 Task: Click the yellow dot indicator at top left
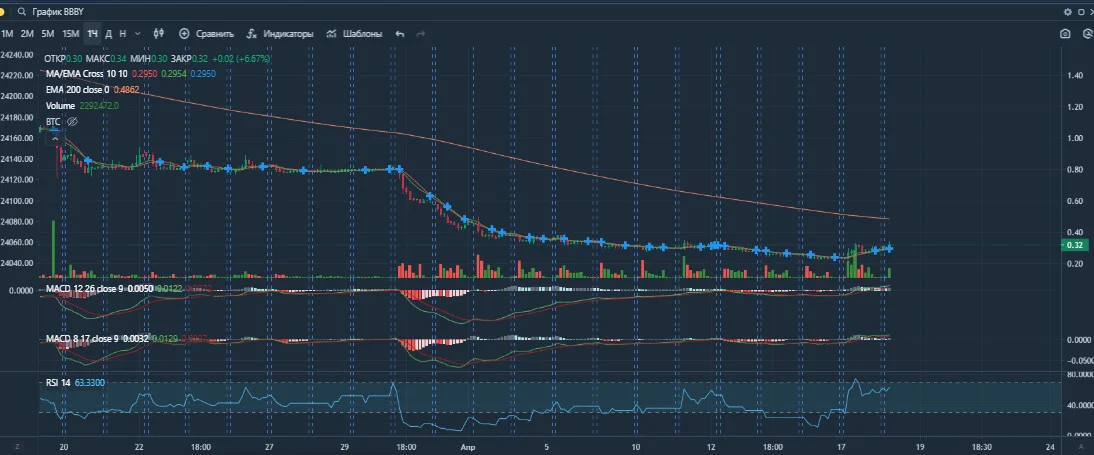[2, 12]
